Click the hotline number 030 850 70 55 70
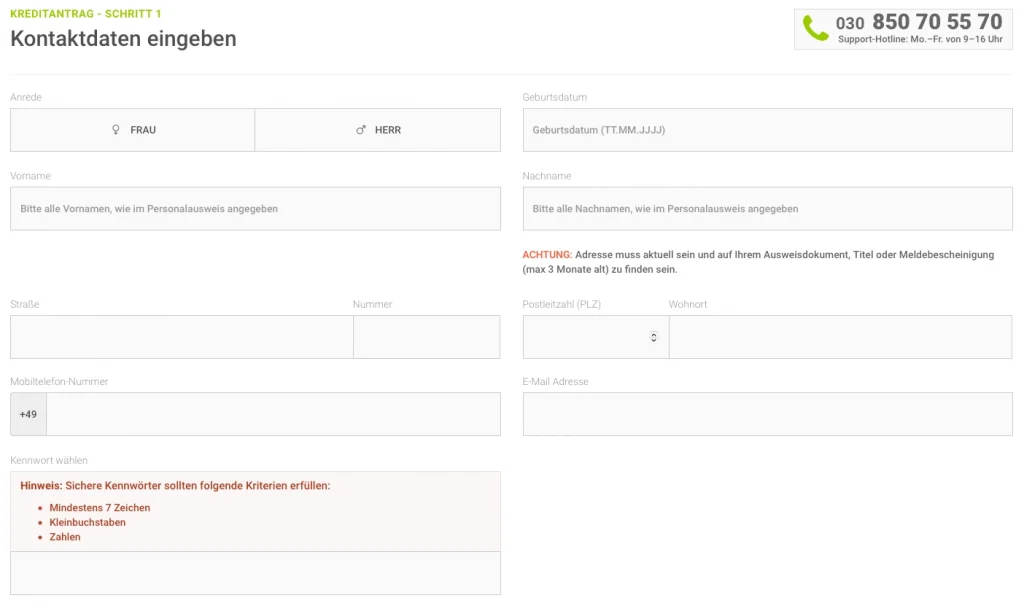Viewport: 1024px width, 606px height. (x=918, y=22)
